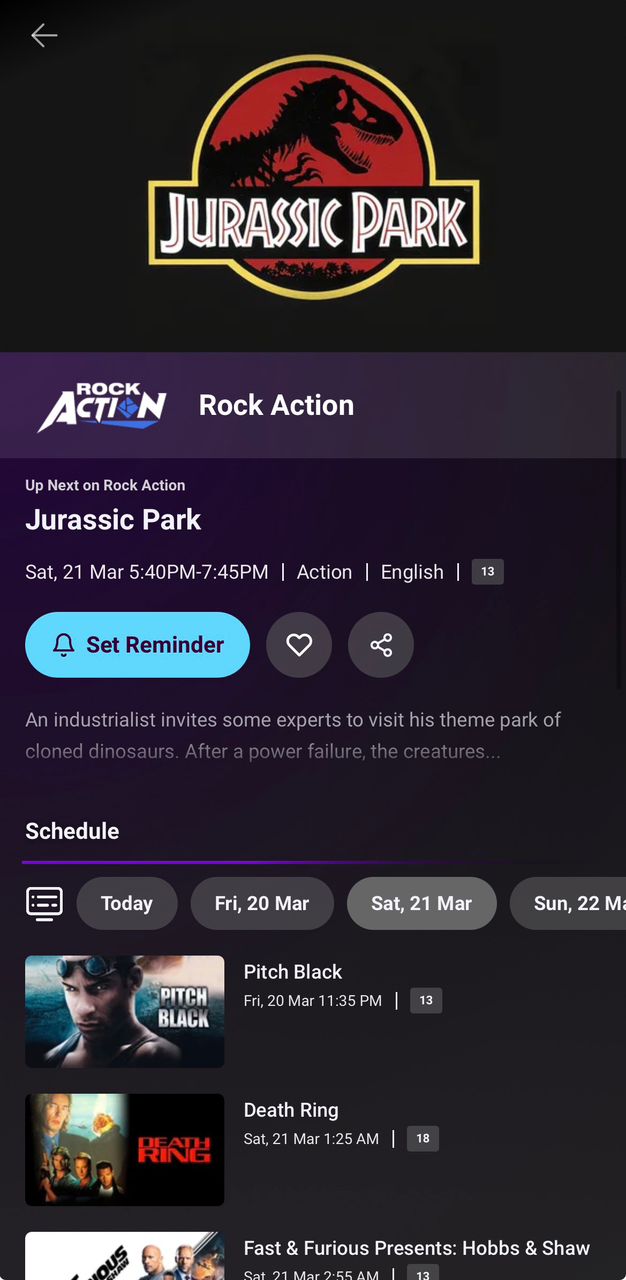Tap the Jurassic Park banner image
The width and height of the screenshot is (626, 1280).
coord(313,176)
